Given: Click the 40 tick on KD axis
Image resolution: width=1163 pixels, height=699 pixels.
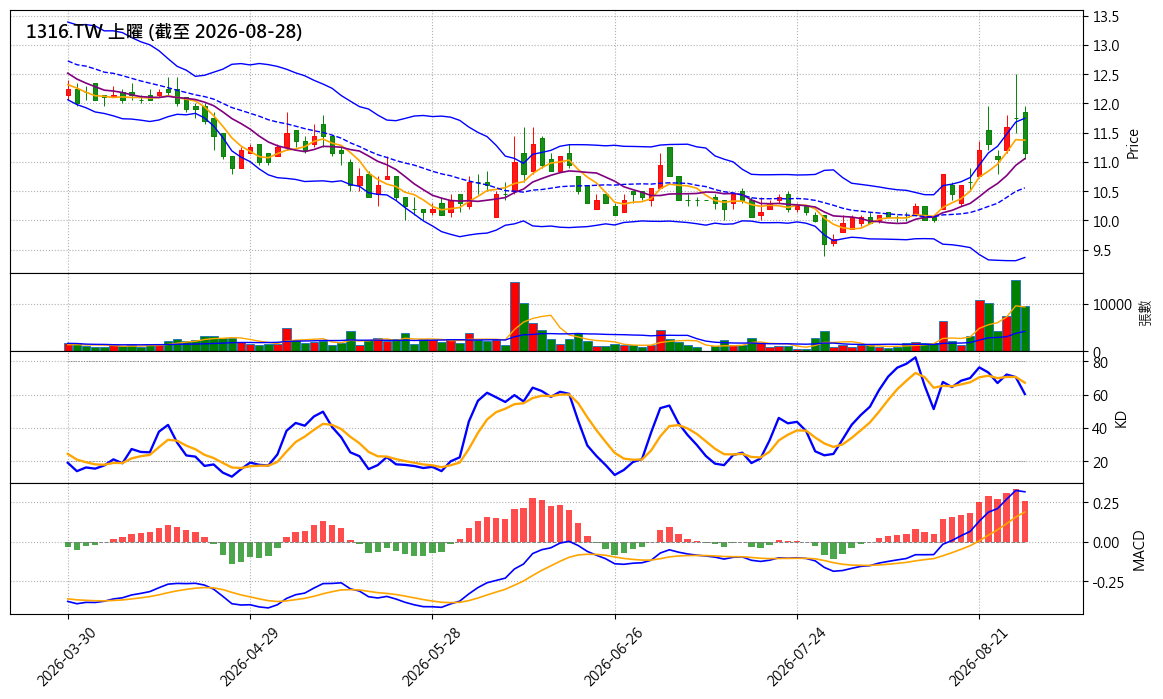Looking at the screenshot, I should click(1100, 429).
